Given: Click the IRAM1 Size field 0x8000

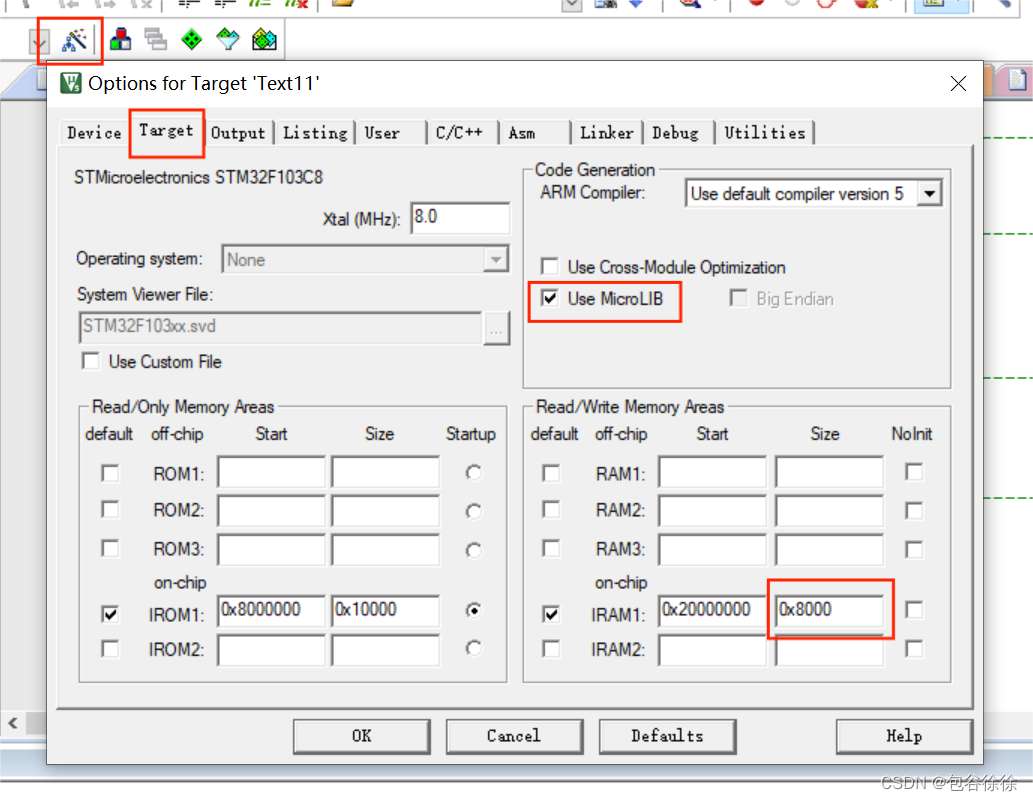Looking at the screenshot, I should (829, 611).
